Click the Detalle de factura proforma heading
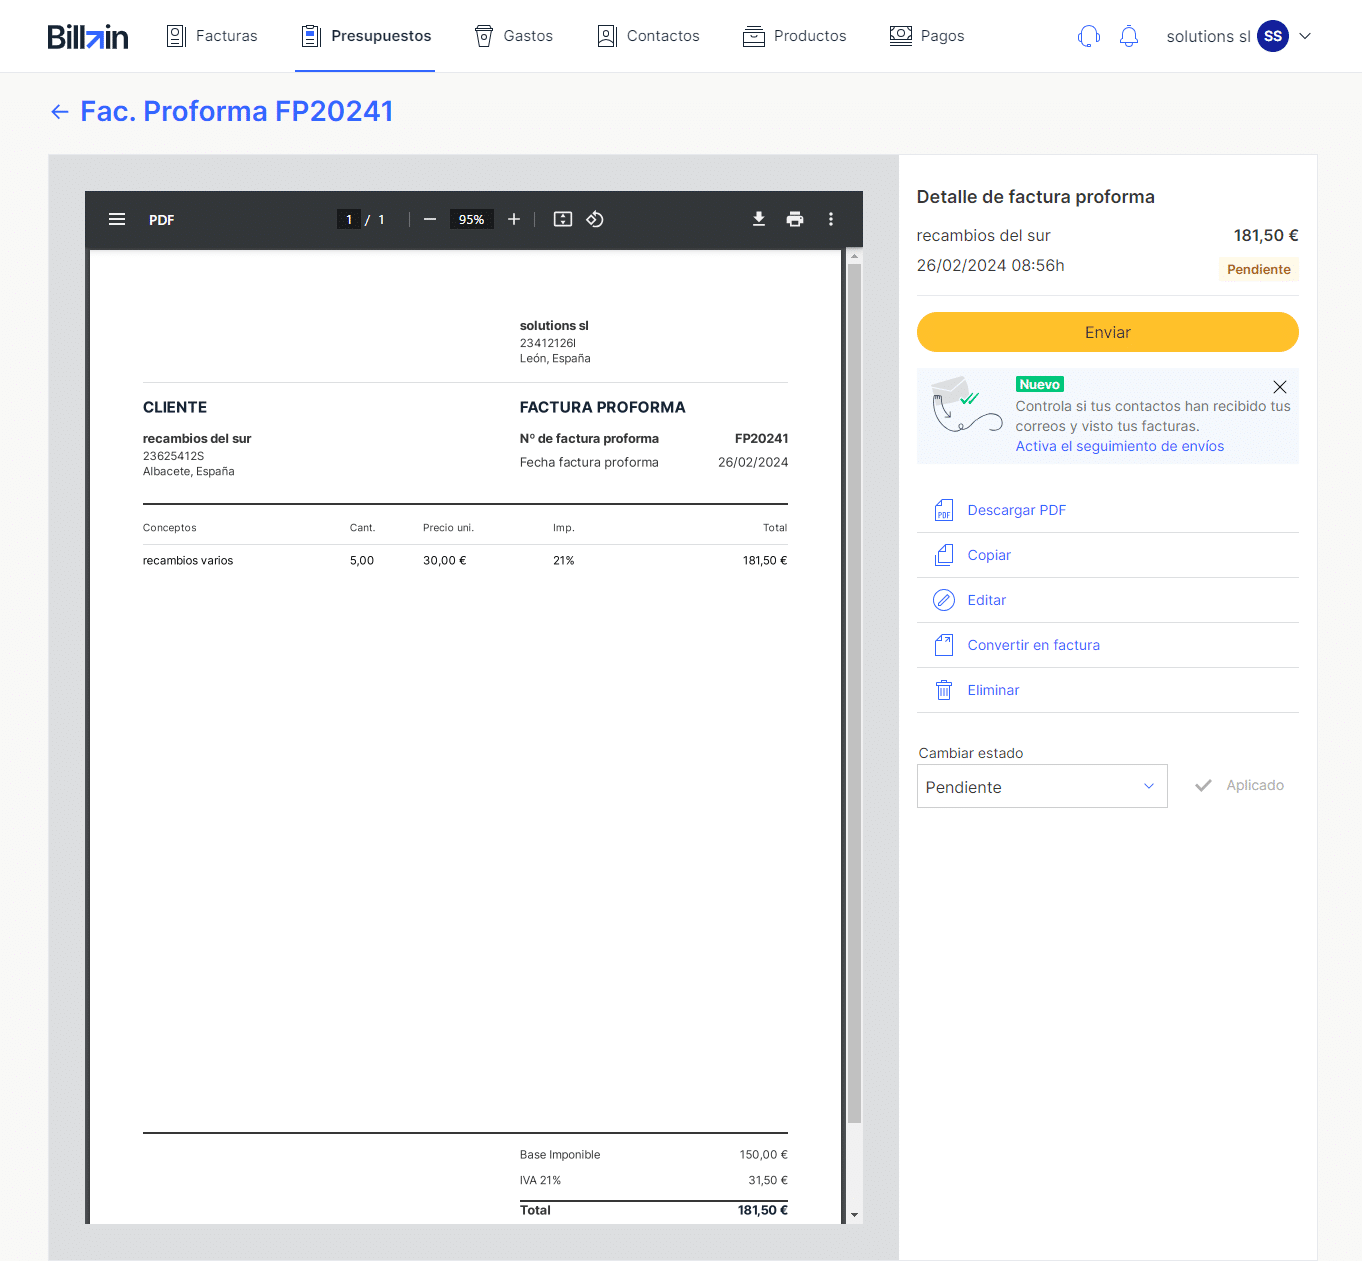Viewport: 1362px width, 1261px height. tap(1035, 196)
